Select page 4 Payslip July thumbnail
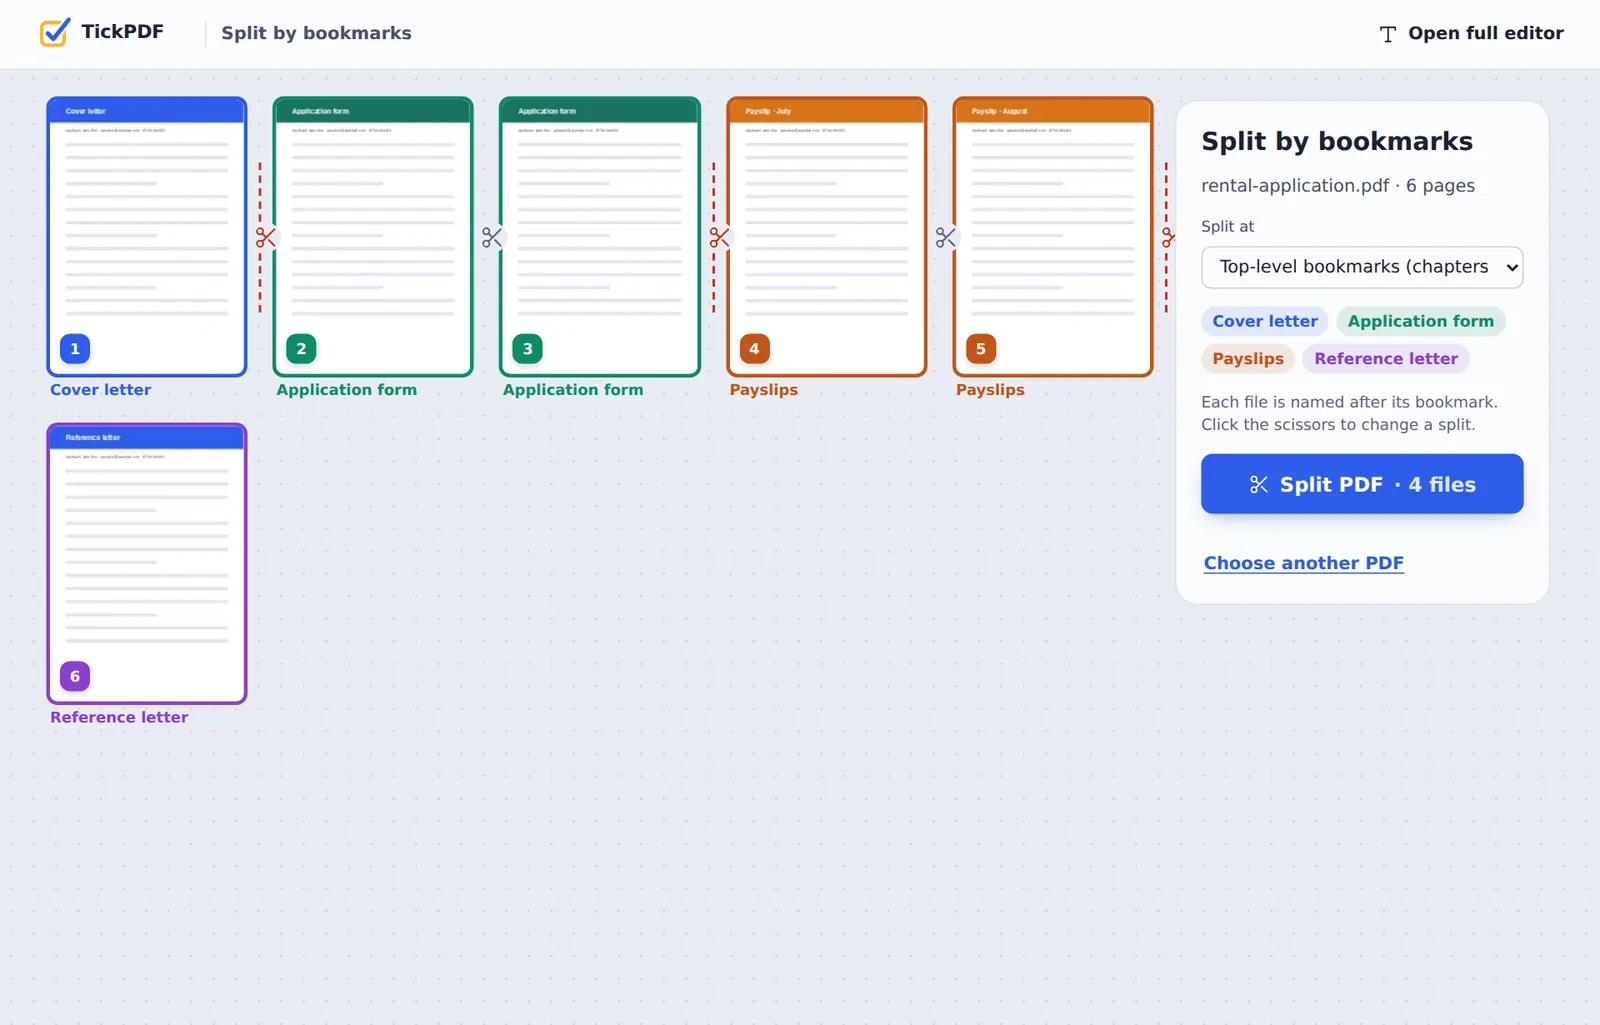Screen dimensions: 1600x1025 (827, 237)
